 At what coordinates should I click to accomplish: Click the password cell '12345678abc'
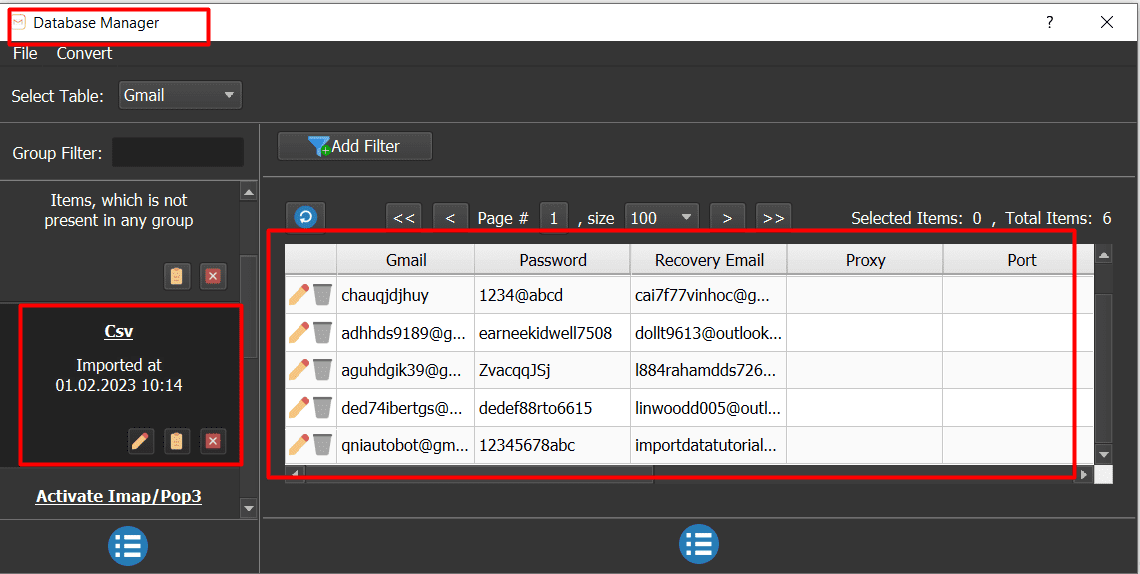click(x=553, y=445)
